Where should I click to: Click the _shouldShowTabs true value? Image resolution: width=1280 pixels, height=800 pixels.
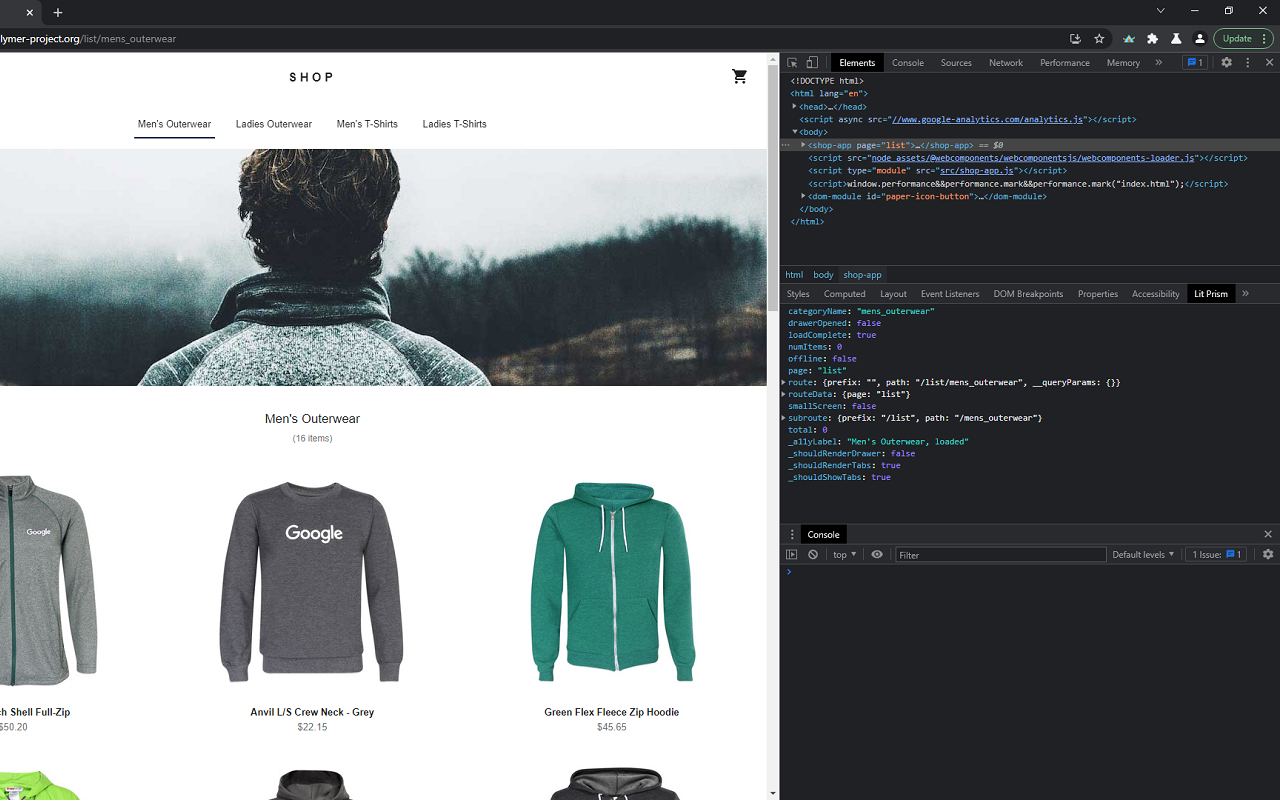[880, 477]
